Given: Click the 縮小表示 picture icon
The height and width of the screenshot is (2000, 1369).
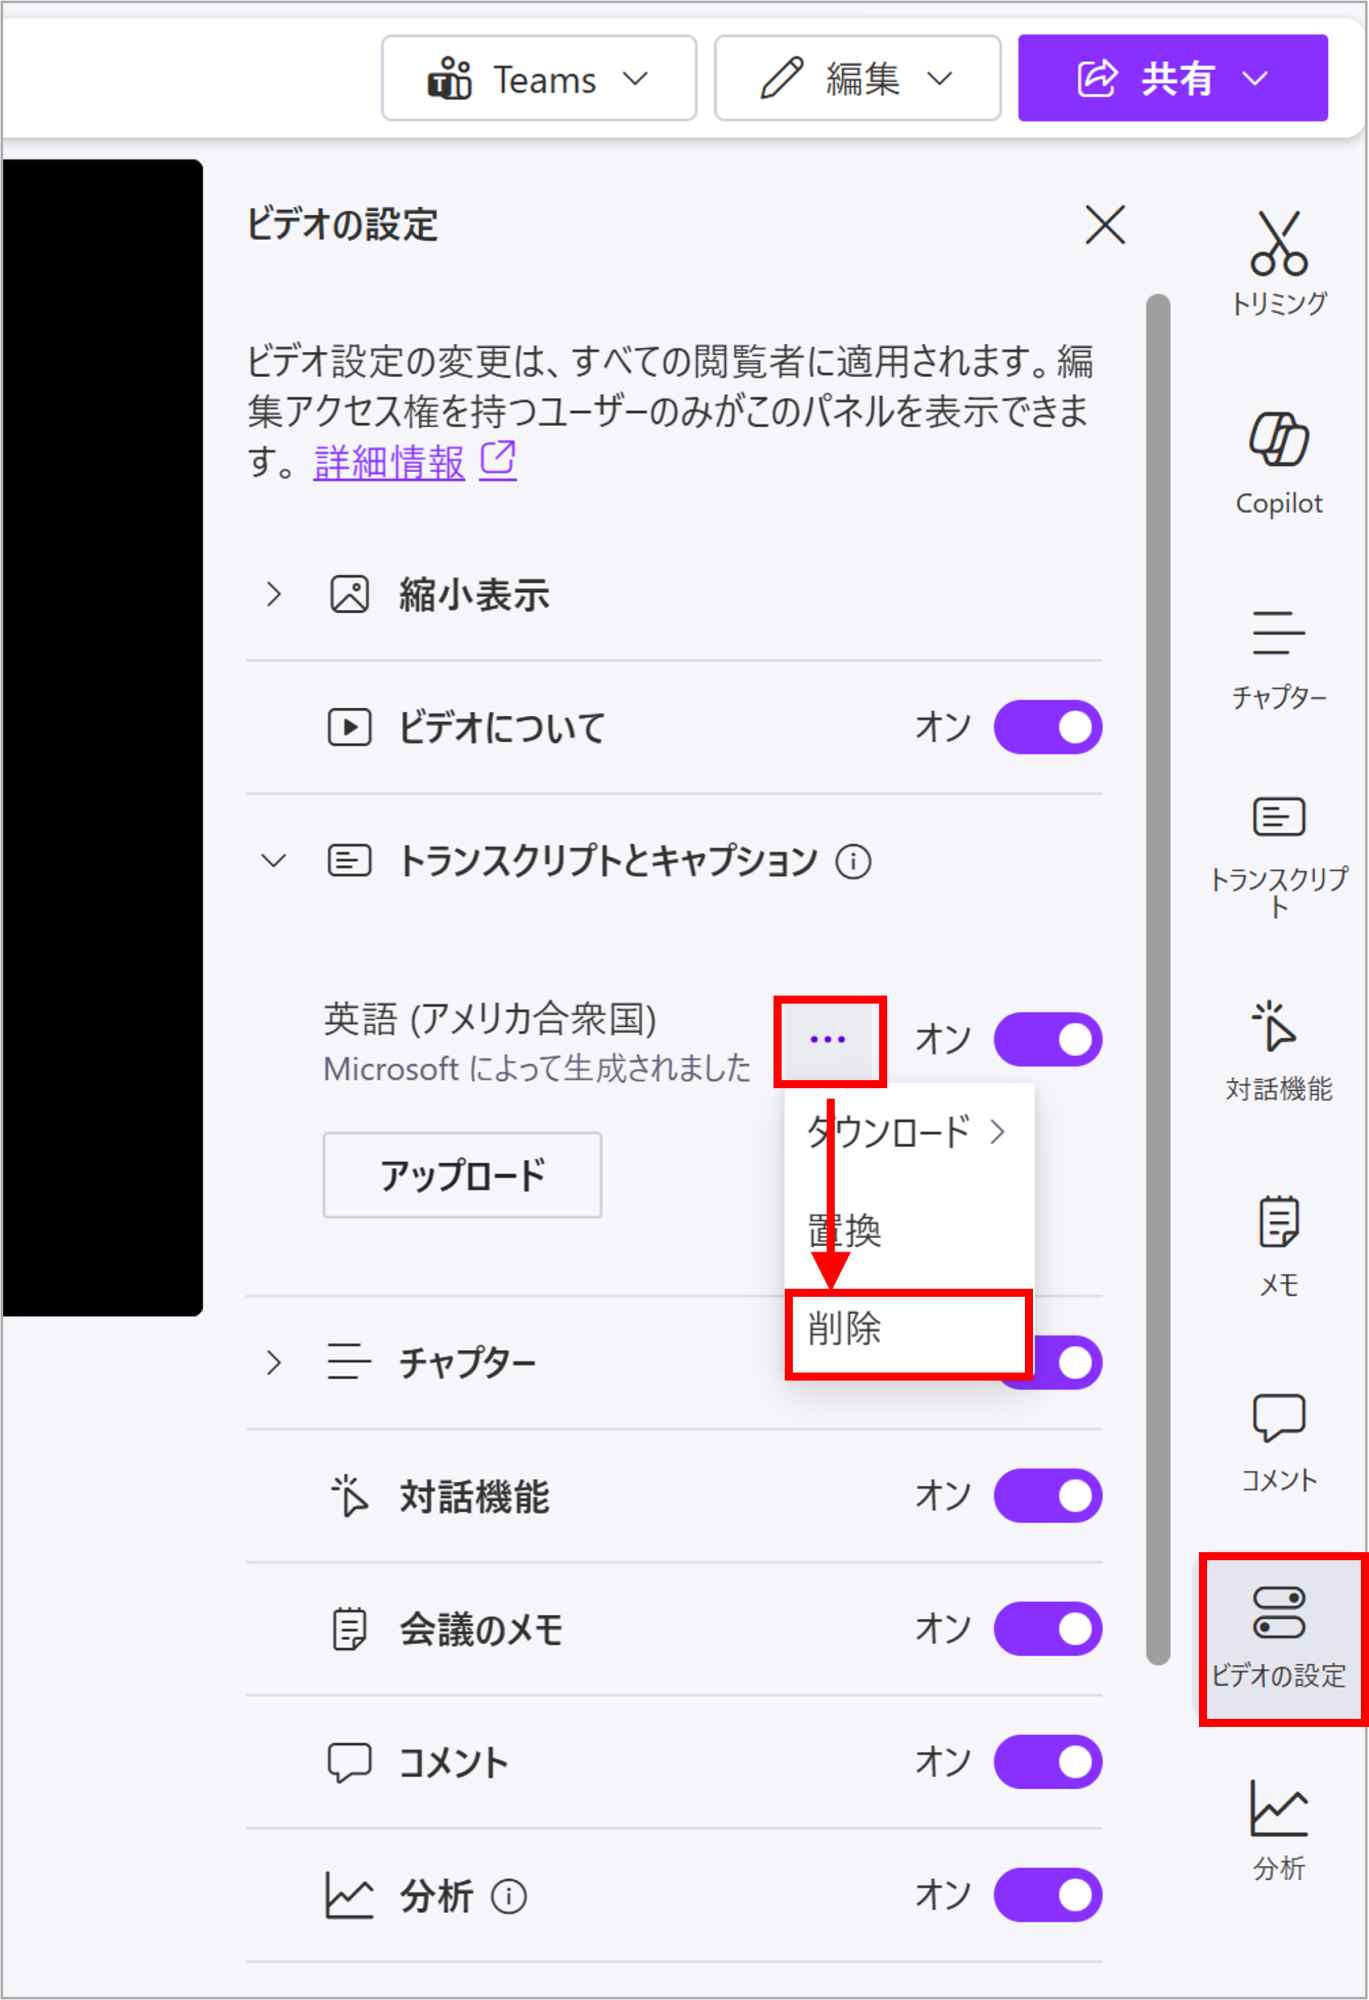Looking at the screenshot, I should 349,594.
